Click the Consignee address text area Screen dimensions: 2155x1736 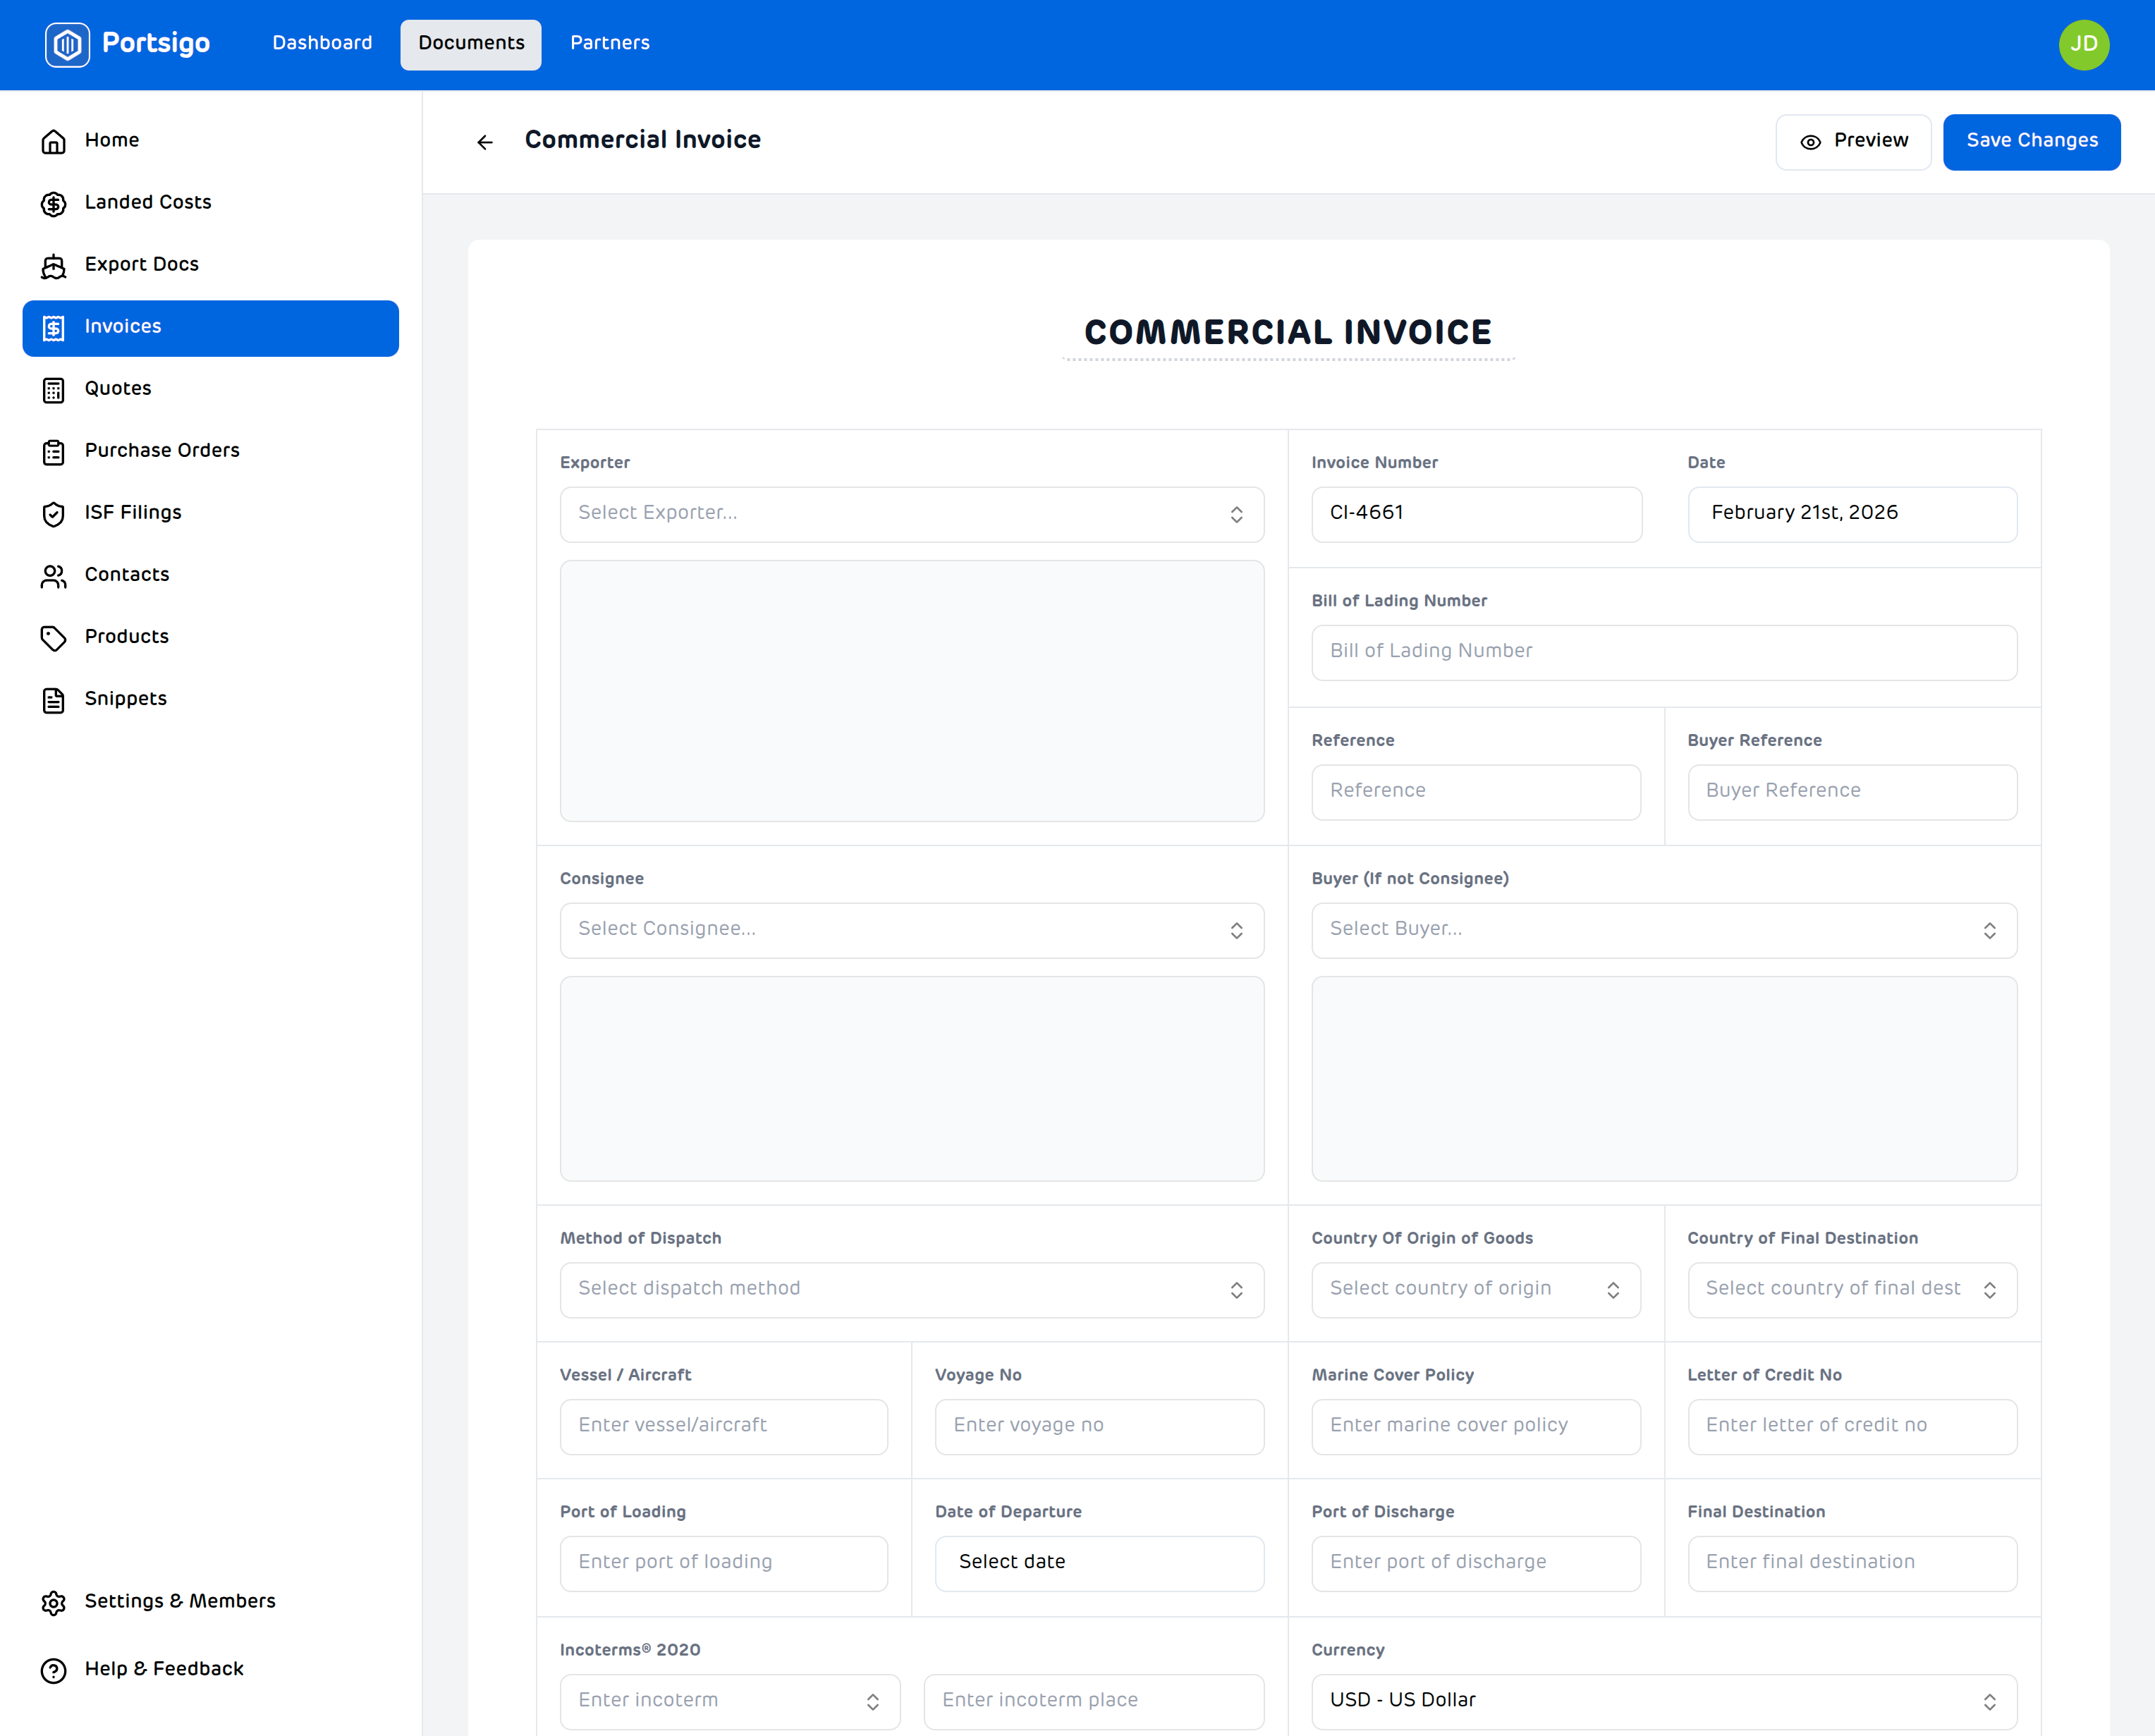911,1078
